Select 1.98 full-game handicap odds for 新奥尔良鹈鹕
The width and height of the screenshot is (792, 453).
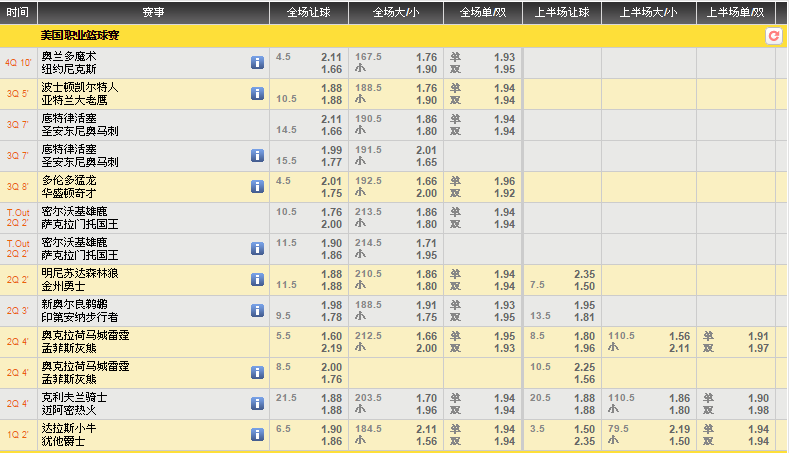pyautogui.click(x=331, y=305)
